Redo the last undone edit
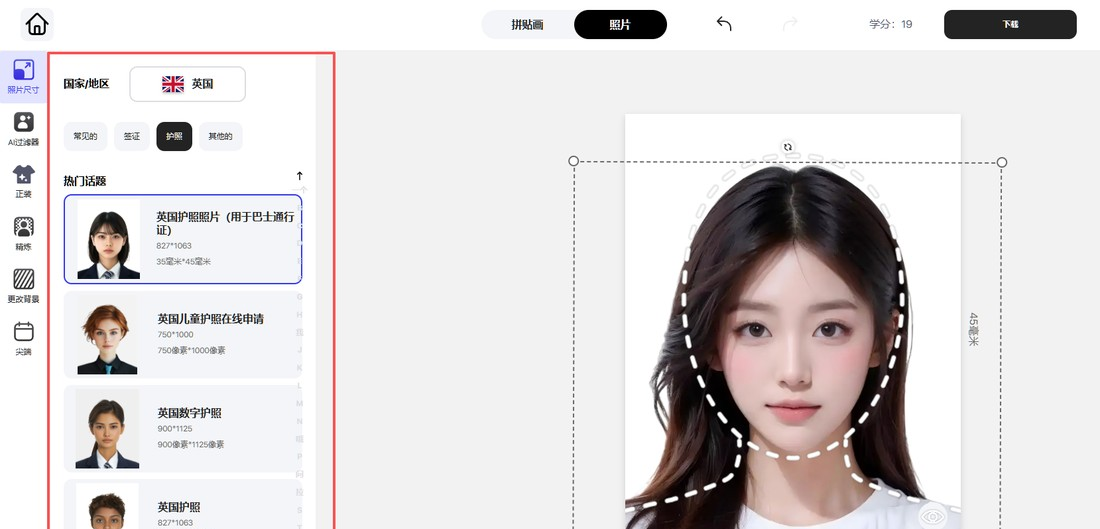 (790, 24)
